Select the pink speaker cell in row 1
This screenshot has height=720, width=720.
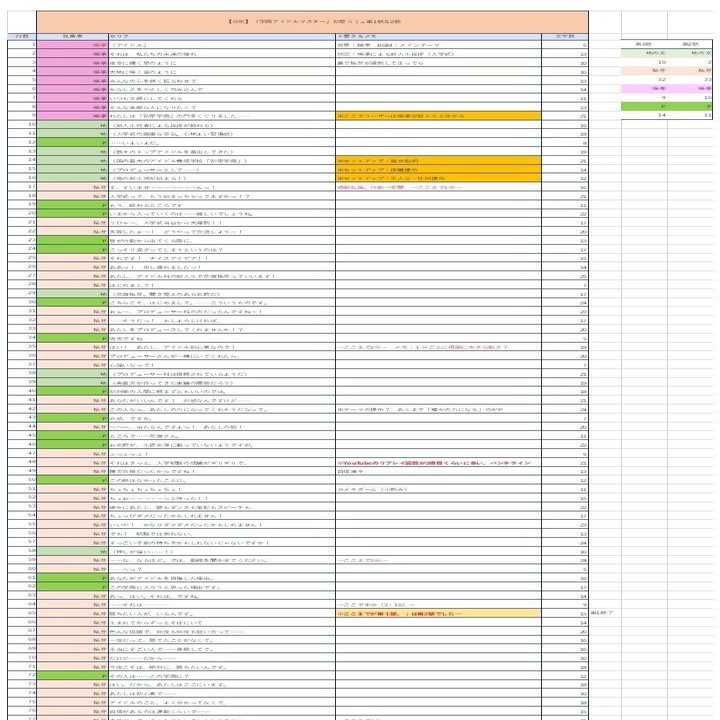(73, 45)
